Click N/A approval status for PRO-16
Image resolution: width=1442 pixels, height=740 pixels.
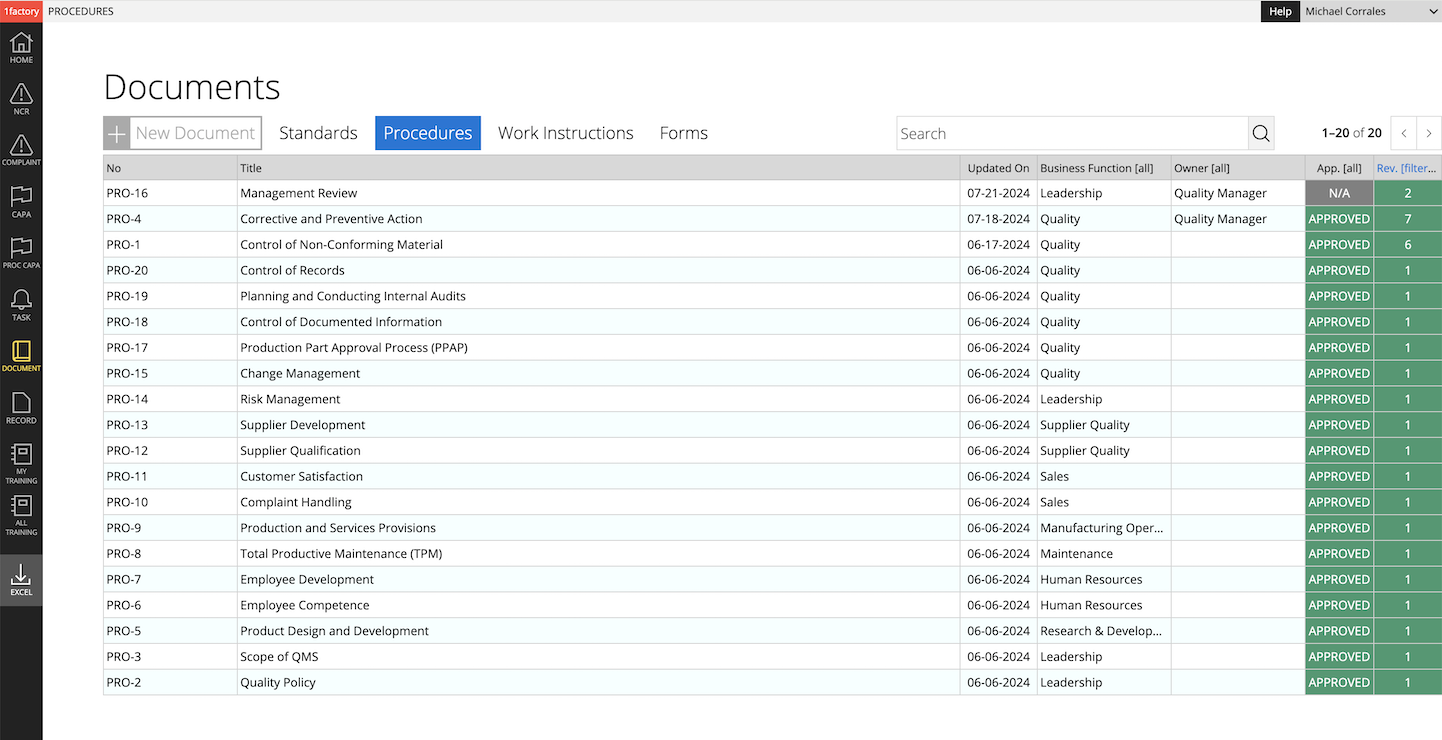click(x=1339, y=193)
